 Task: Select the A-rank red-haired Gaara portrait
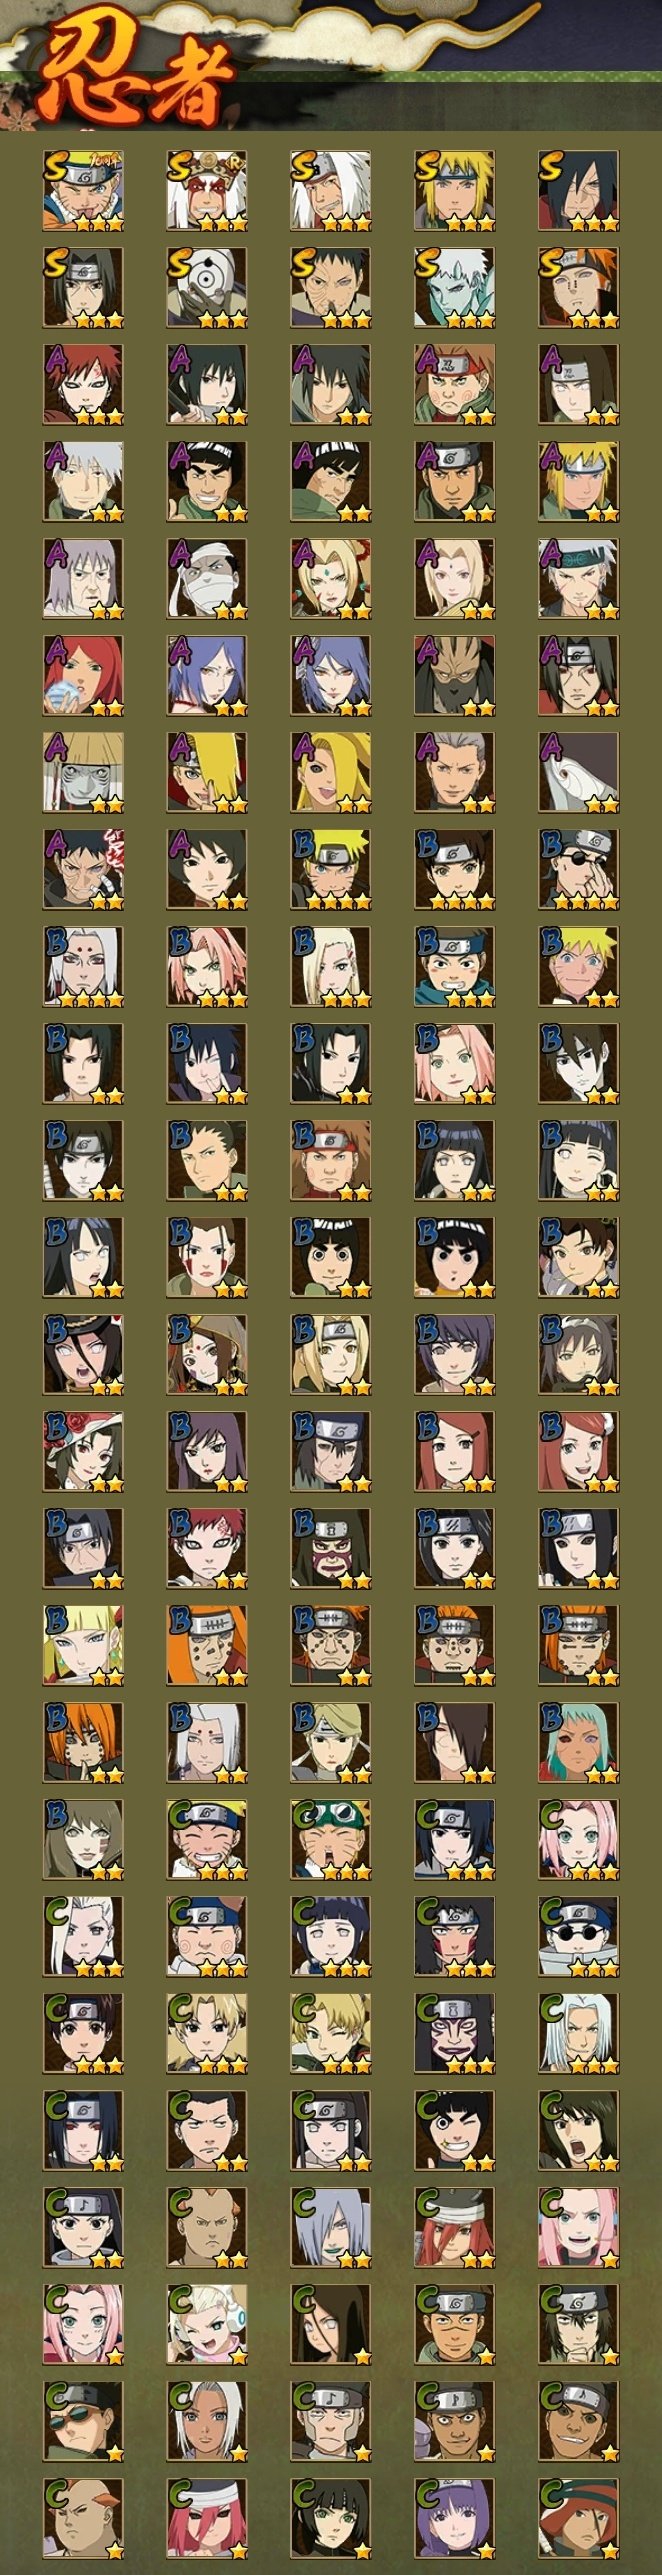pyautogui.click(x=83, y=385)
